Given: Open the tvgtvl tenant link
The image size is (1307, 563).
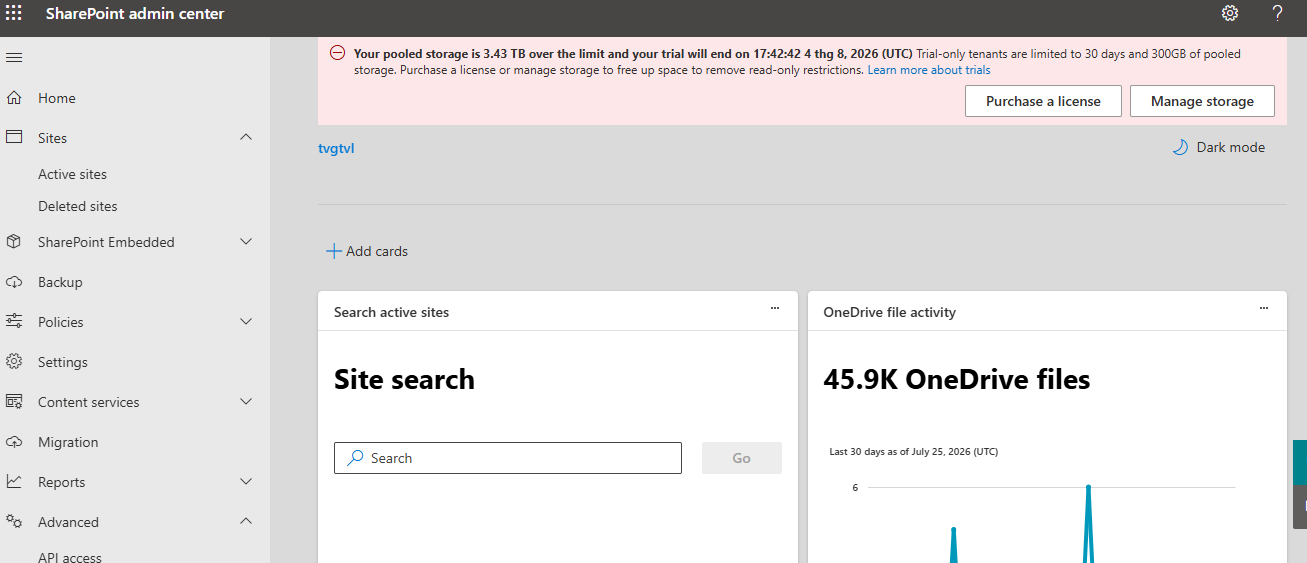Looking at the screenshot, I should (x=336, y=149).
